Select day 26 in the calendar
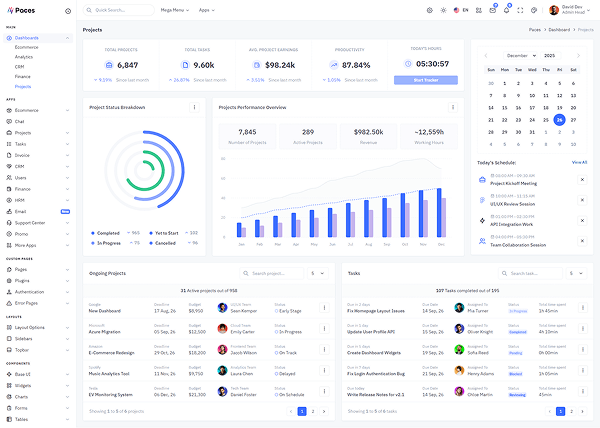The height and width of the screenshot is (428, 600). [x=559, y=119]
